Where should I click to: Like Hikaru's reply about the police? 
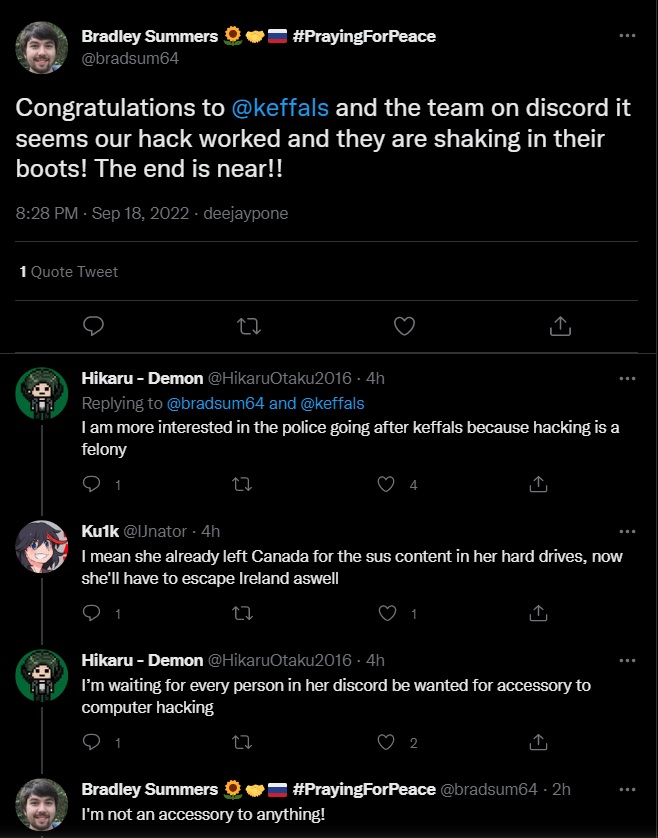(x=386, y=483)
